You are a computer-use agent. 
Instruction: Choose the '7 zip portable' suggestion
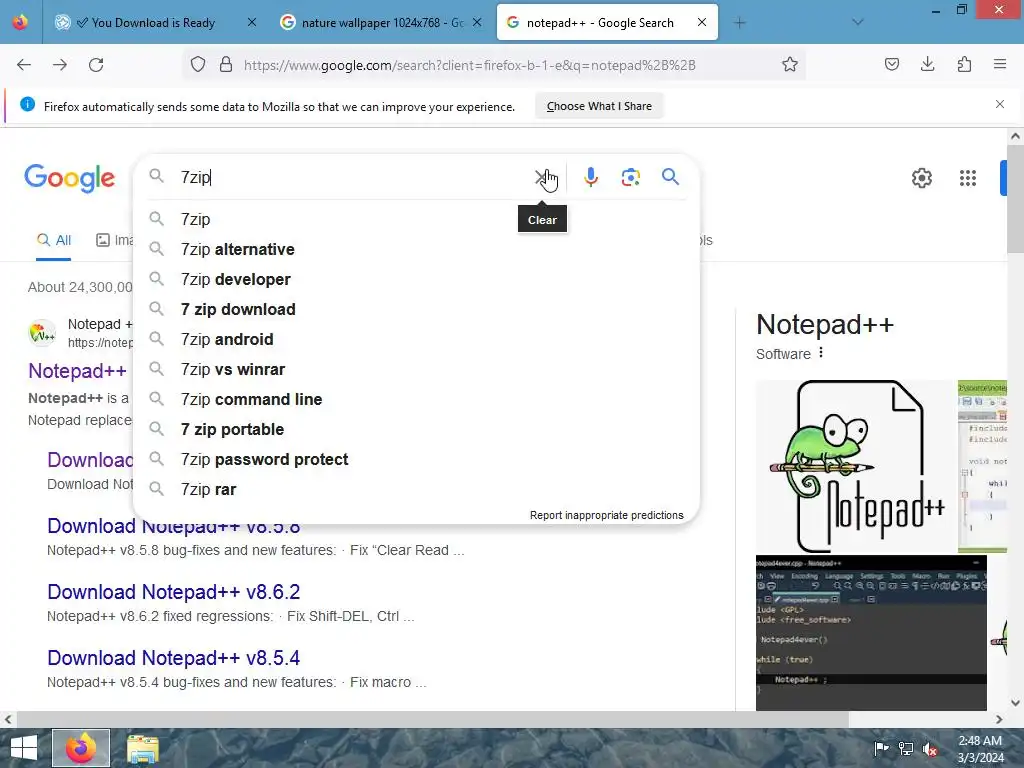[416, 430]
